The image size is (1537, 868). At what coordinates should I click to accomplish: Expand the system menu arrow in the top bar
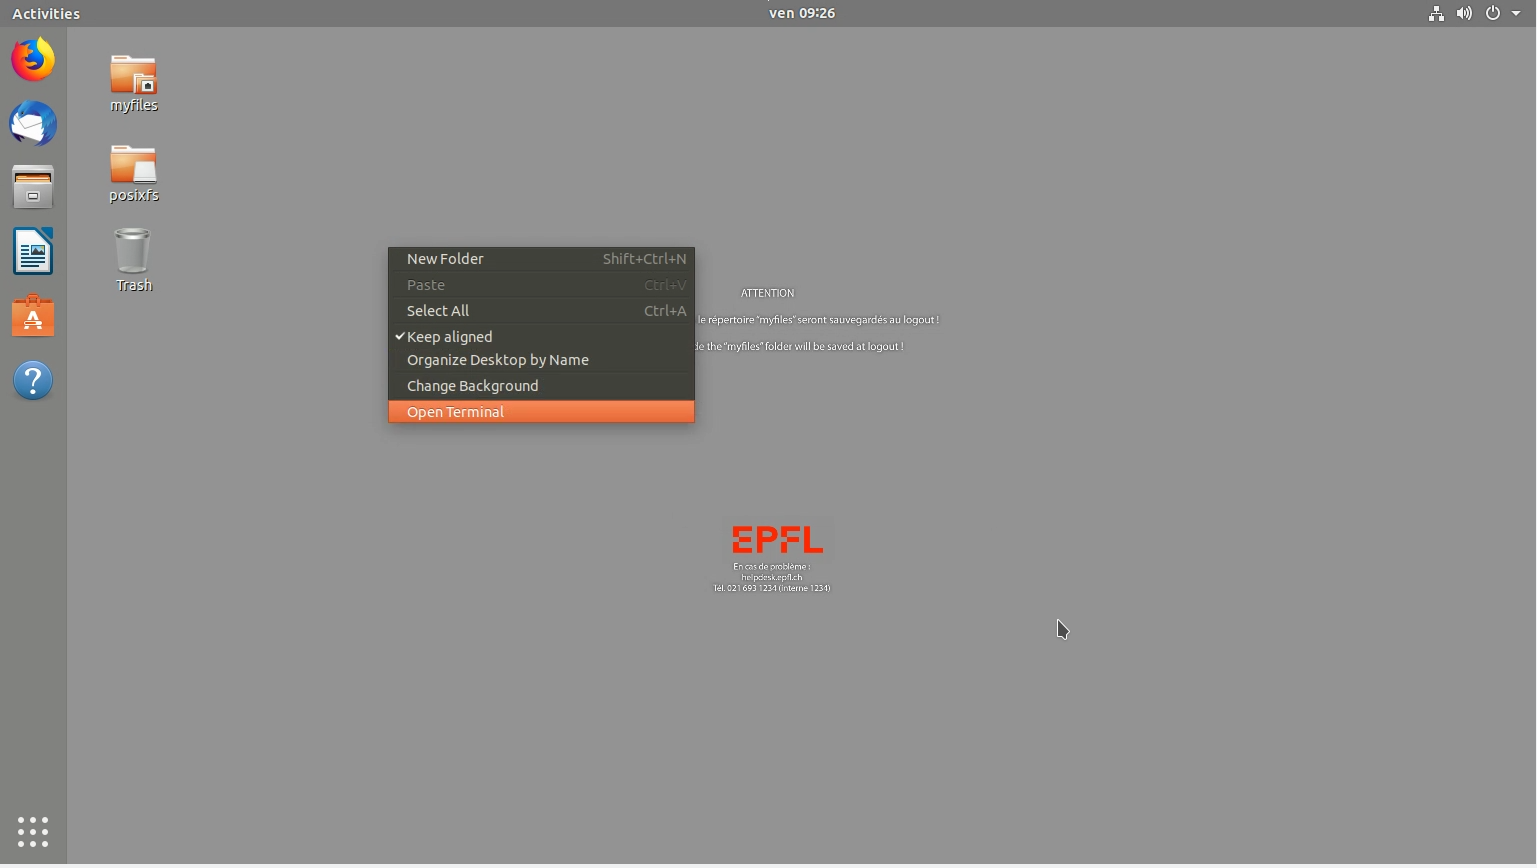coord(1516,14)
